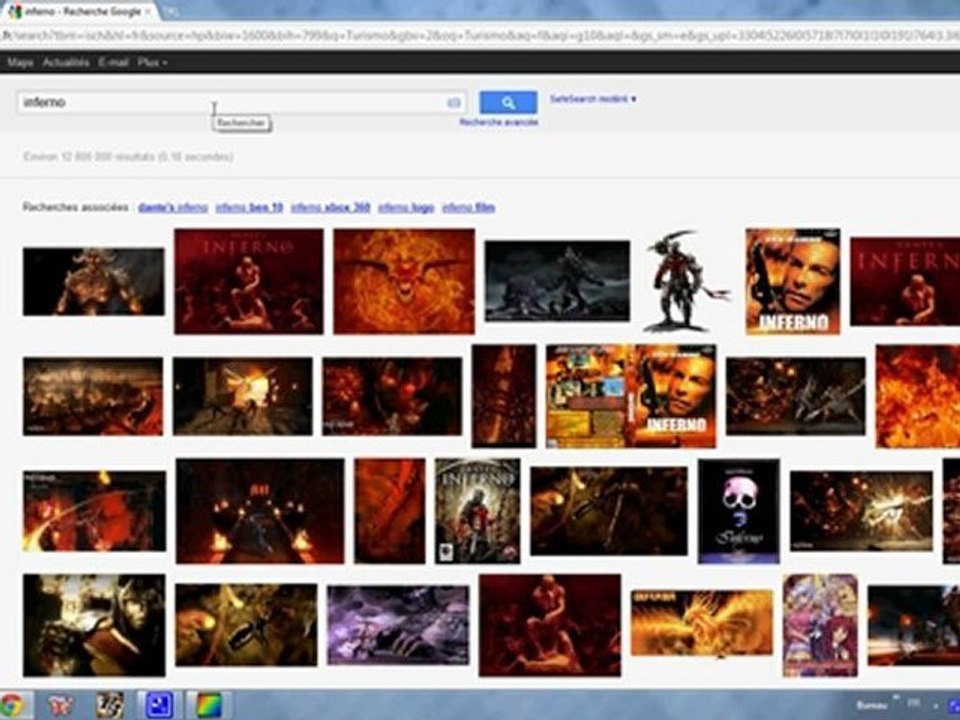960x720 pixels.
Task: Follow related search inferno logo
Action: point(406,208)
